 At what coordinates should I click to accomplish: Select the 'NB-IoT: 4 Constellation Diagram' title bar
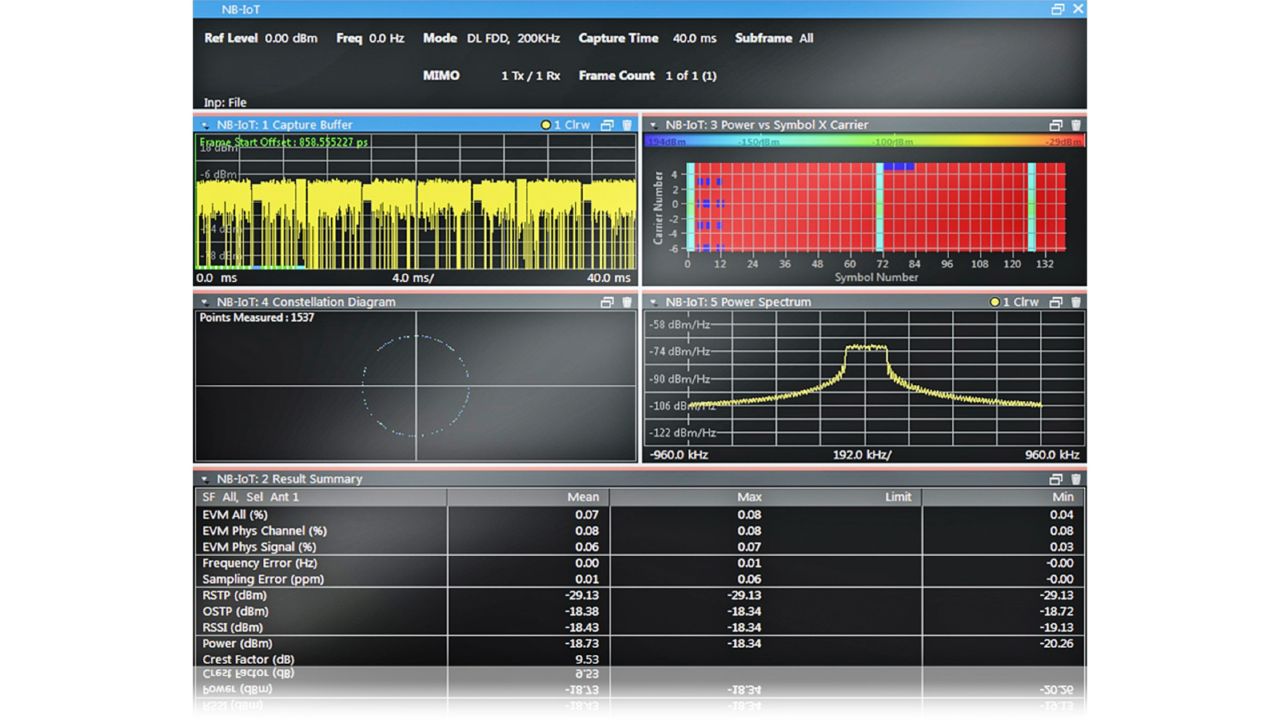[306, 302]
